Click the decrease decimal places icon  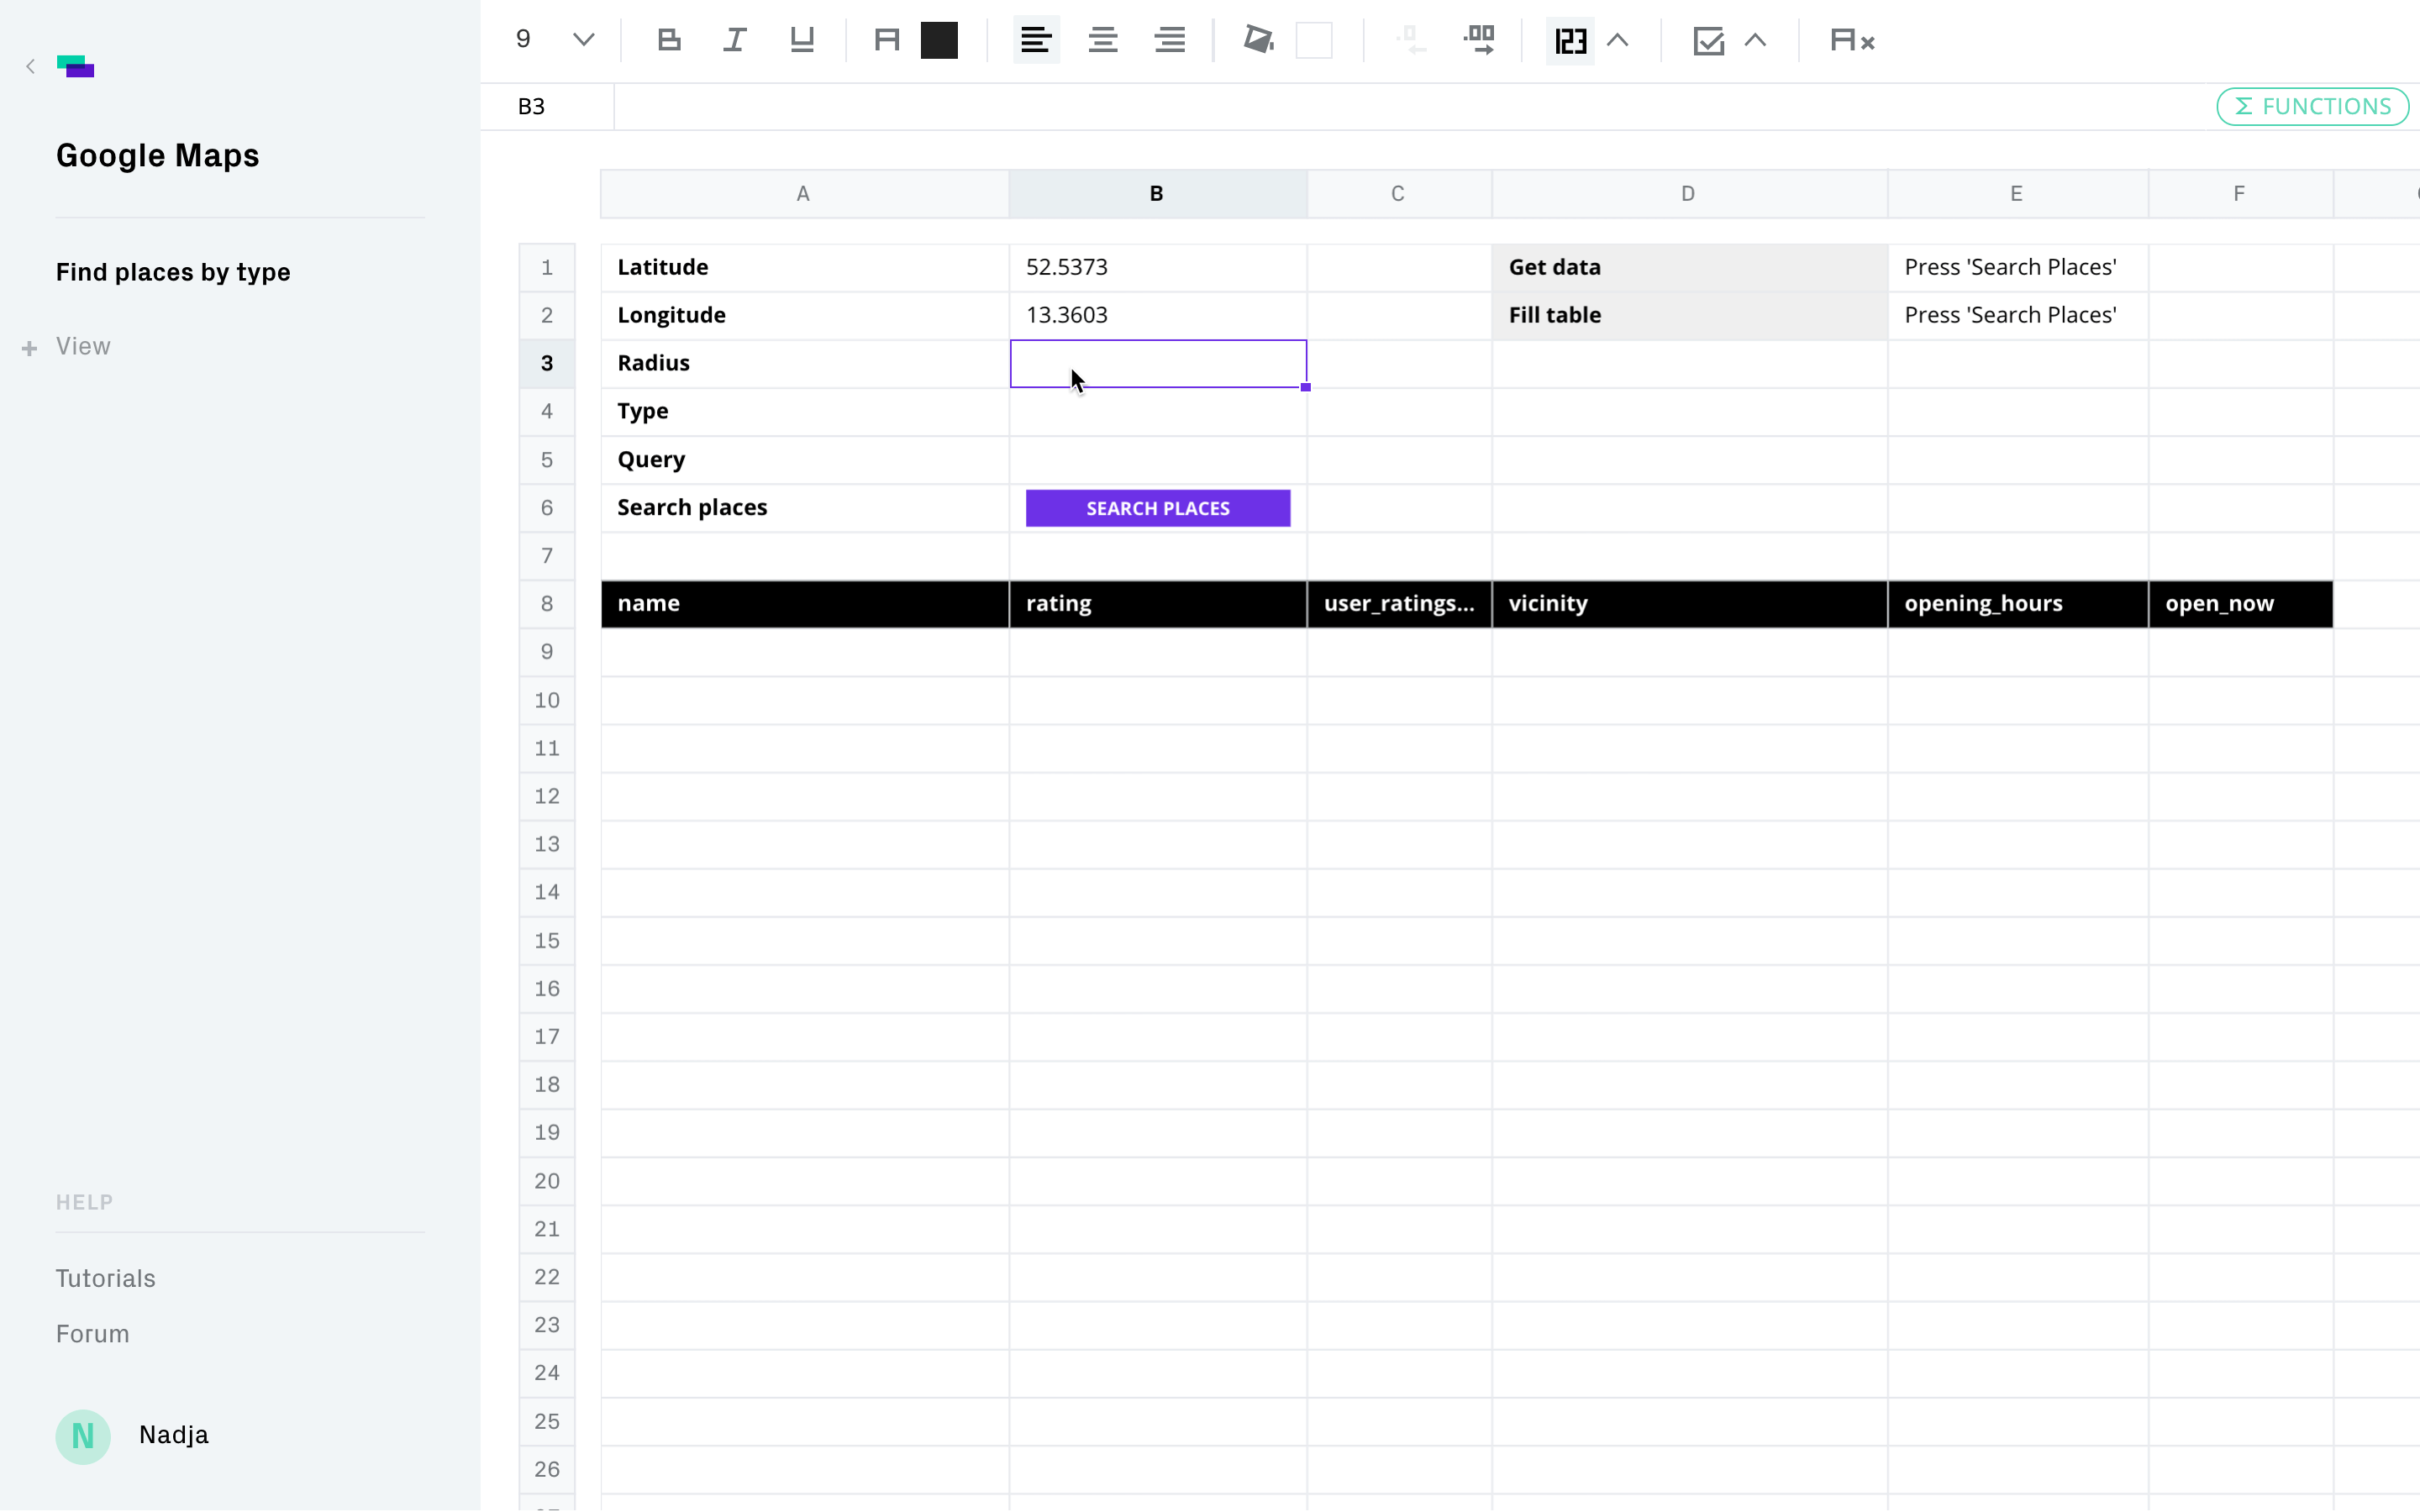1411,40
